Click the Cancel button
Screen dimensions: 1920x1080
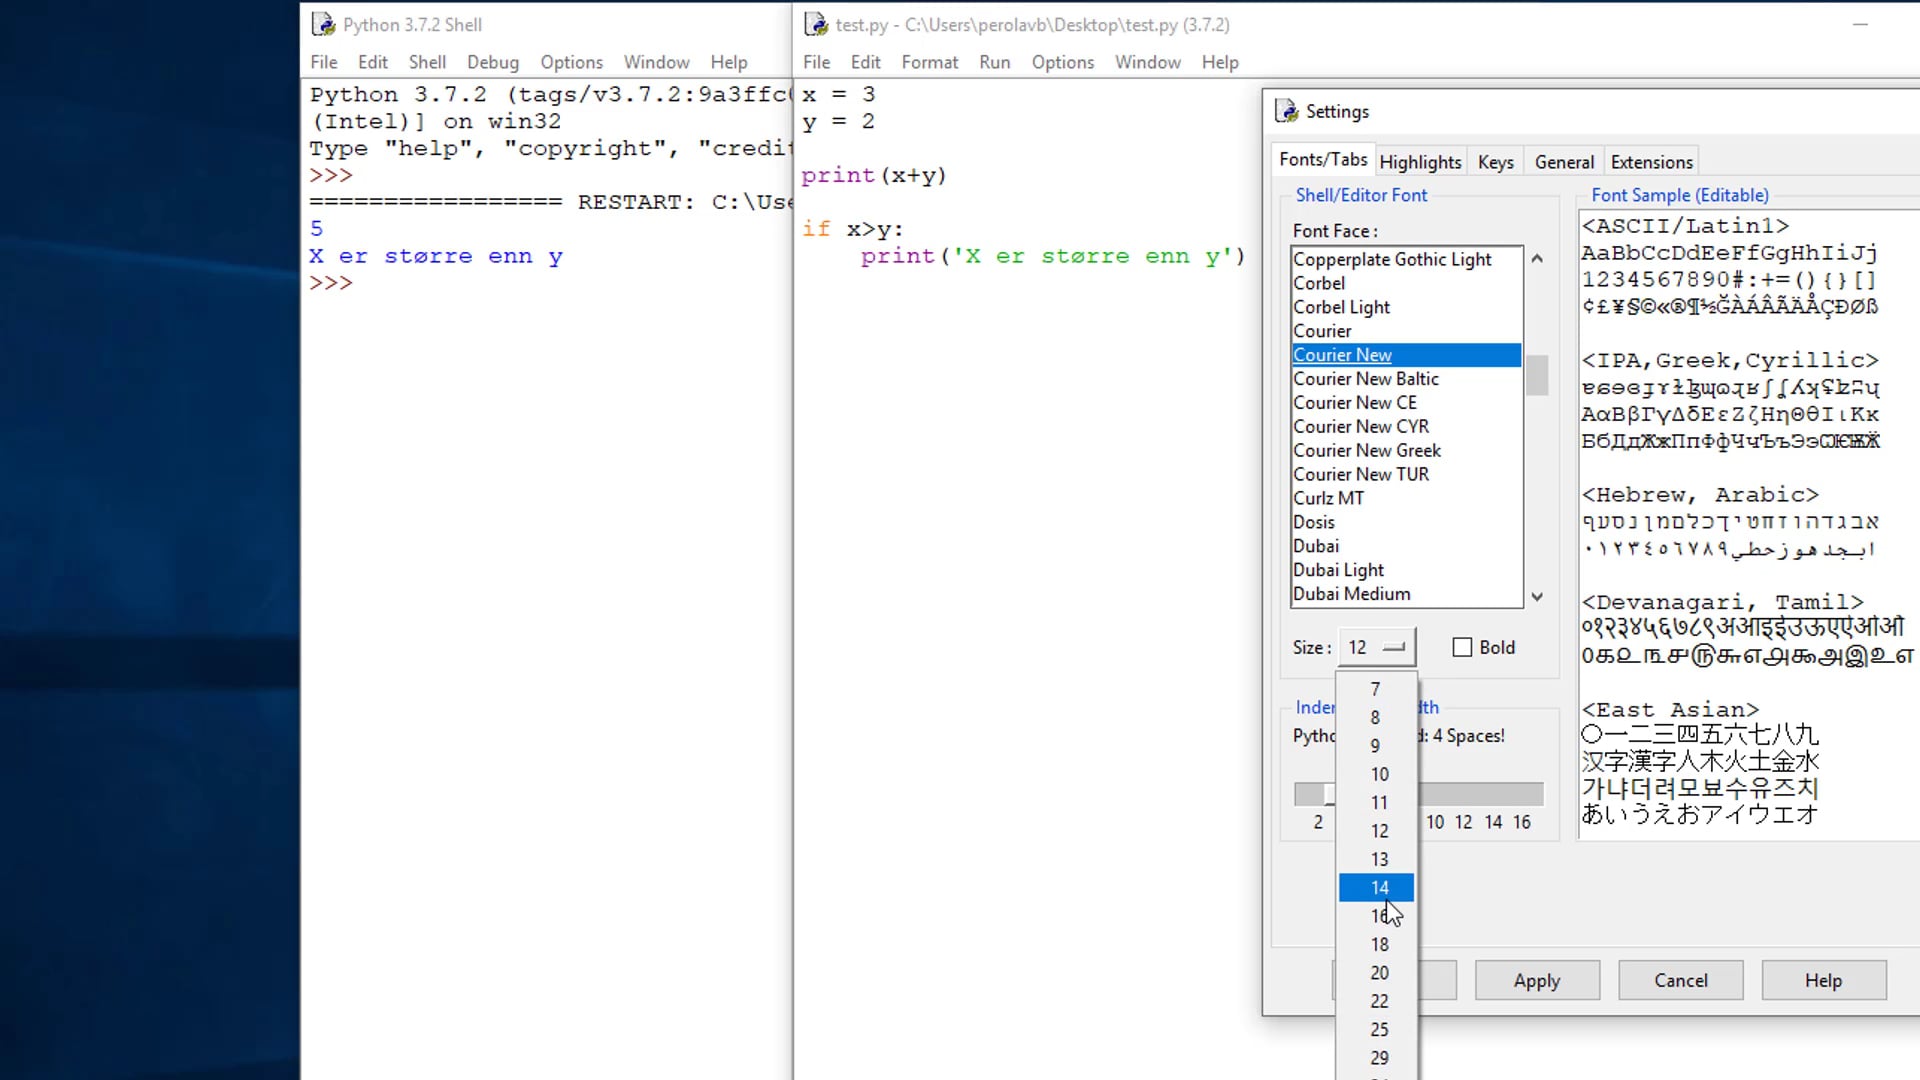1680,980
